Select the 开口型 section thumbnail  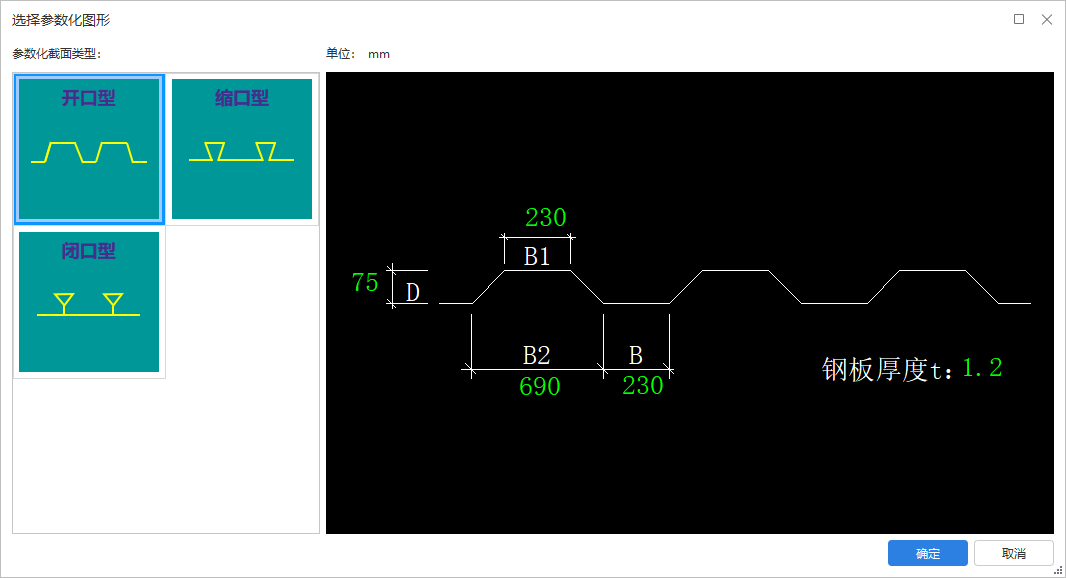89,149
